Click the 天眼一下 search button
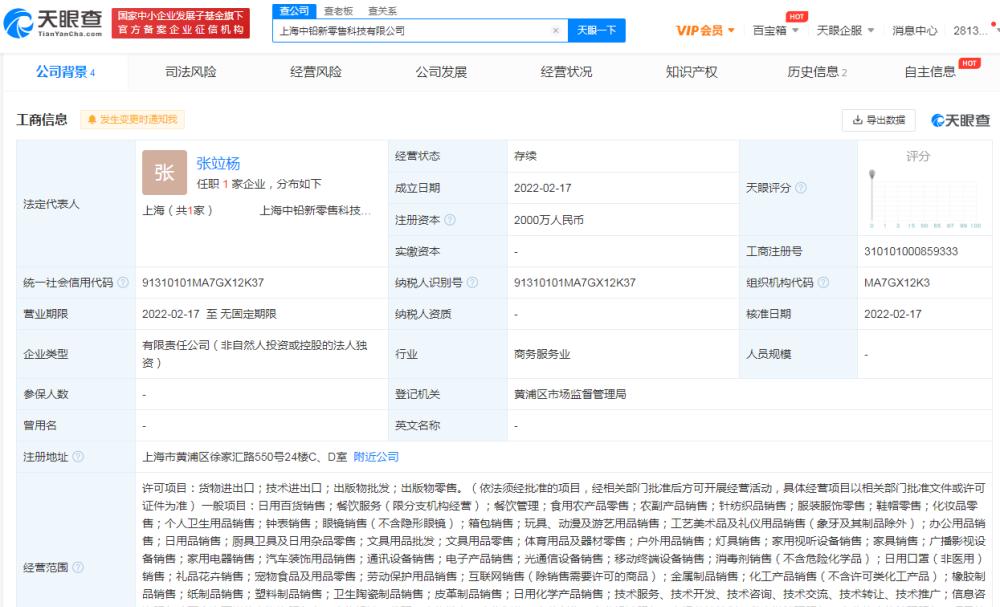1000x607 pixels. pos(596,30)
